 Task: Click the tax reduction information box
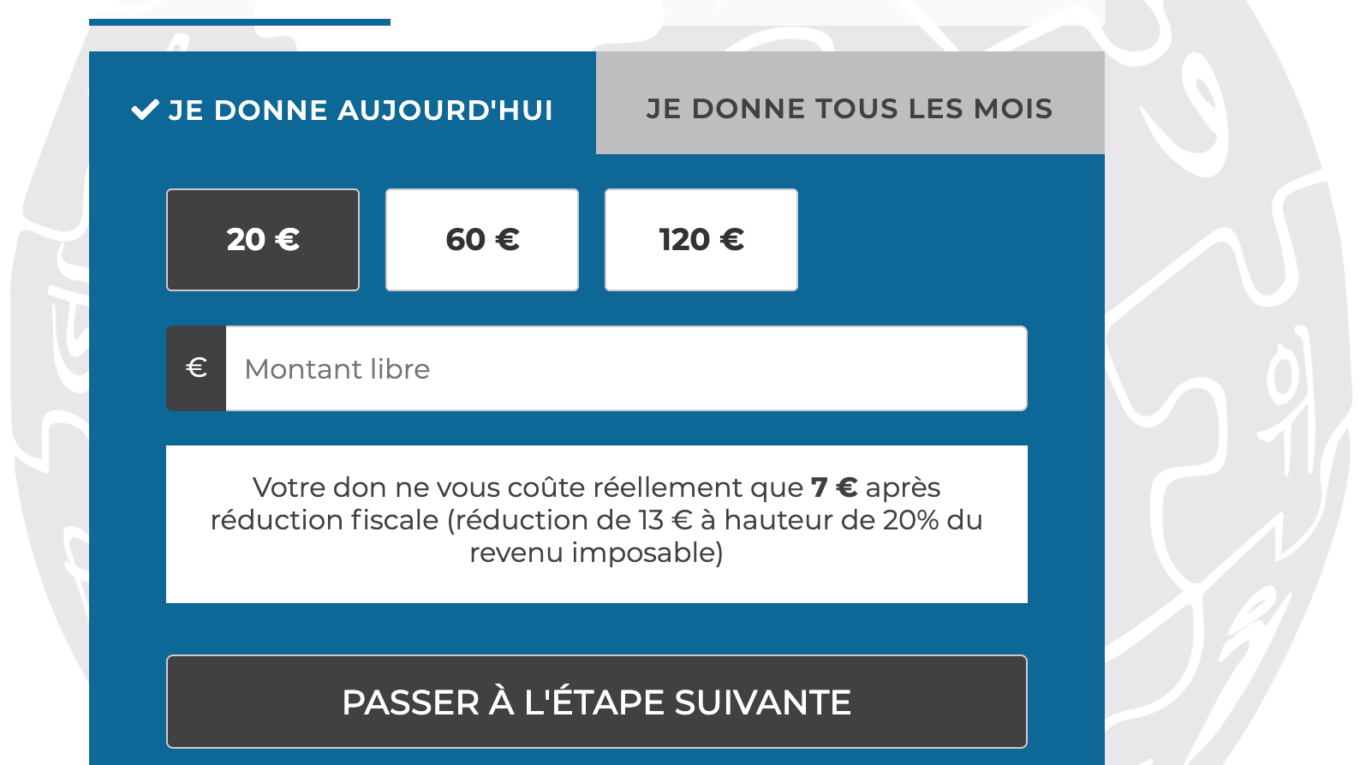596,524
